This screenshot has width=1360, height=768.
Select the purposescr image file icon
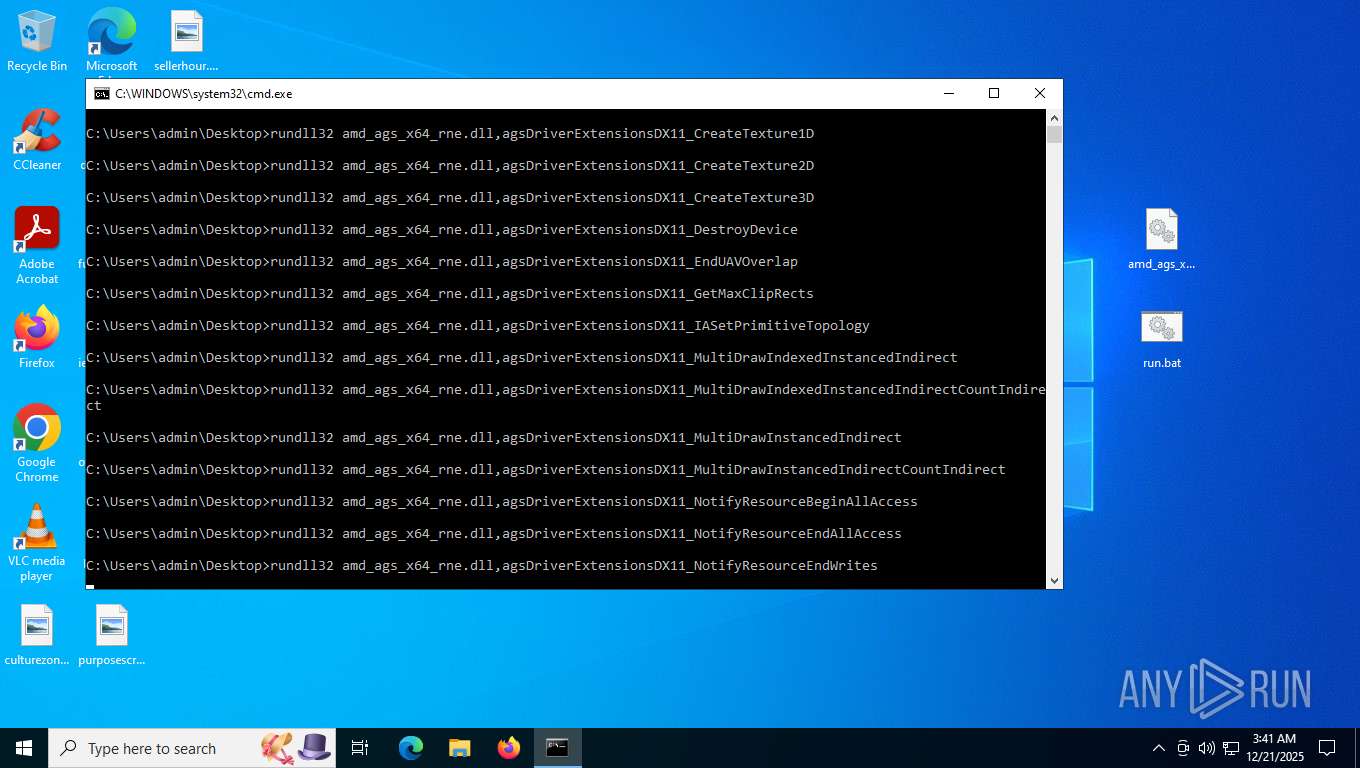tap(112, 636)
